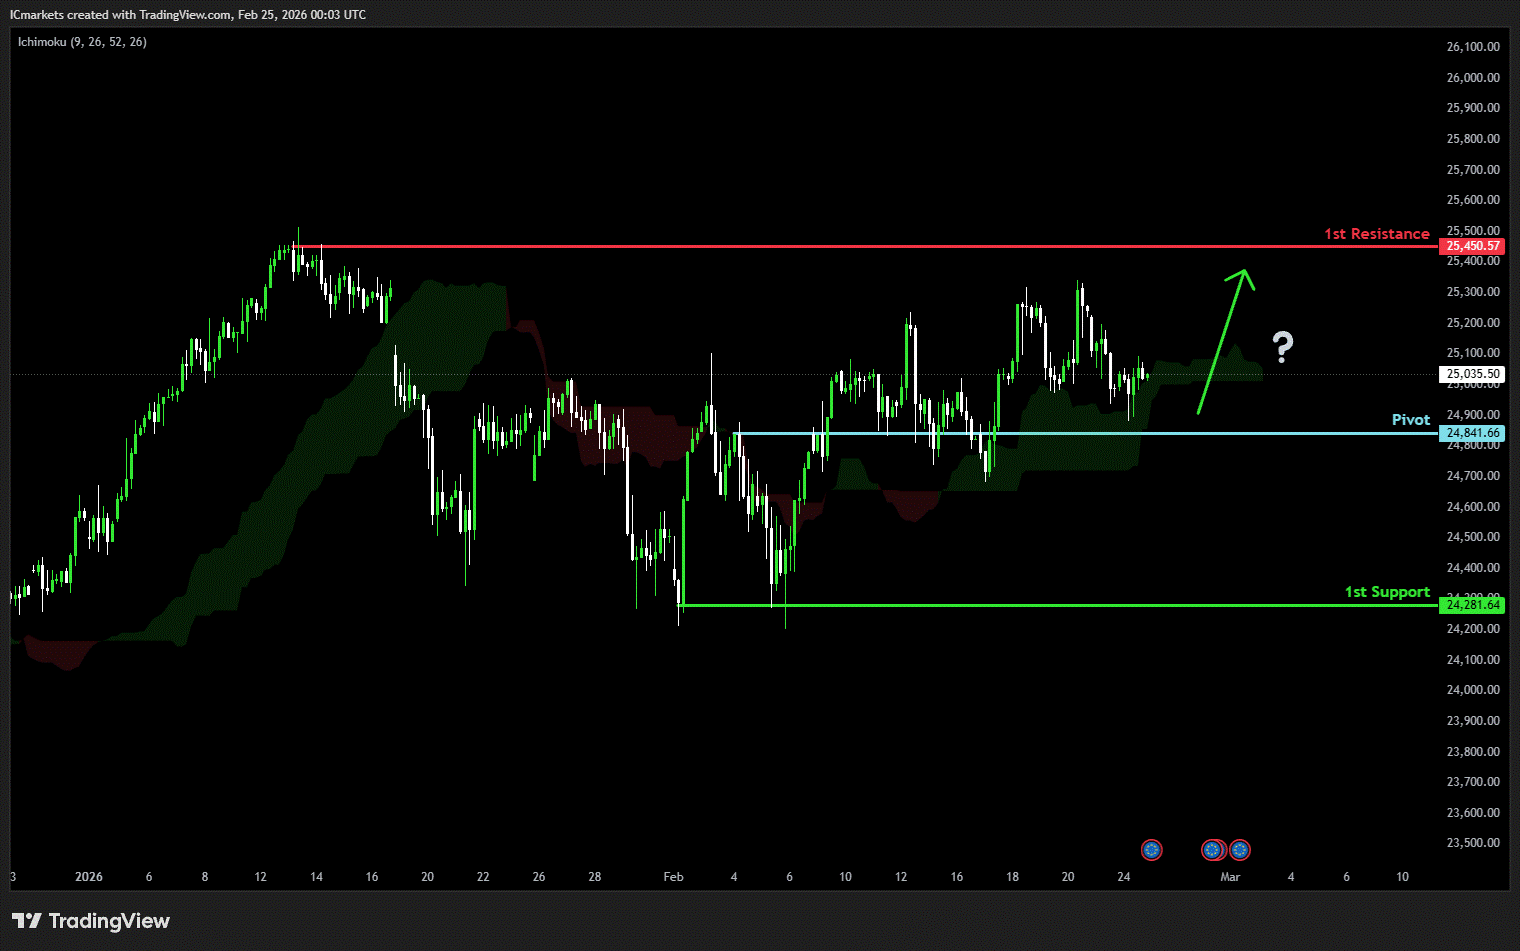This screenshot has width=1520, height=951.
Task: Click the 'Mar' label on date axis
Action: coord(1230,877)
